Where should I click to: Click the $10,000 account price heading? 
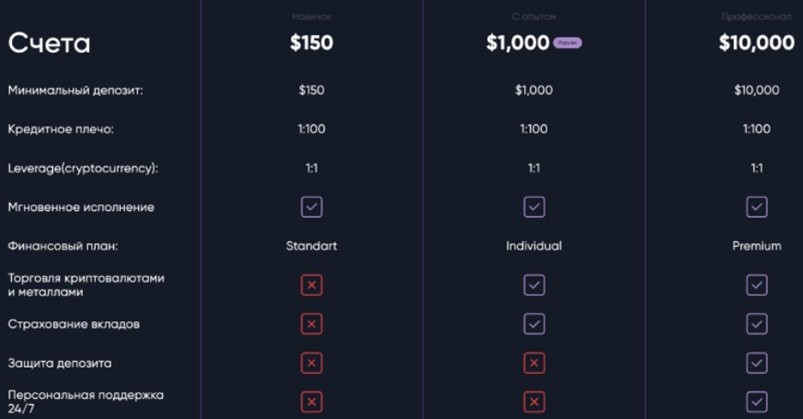click(x=756, y=43)
